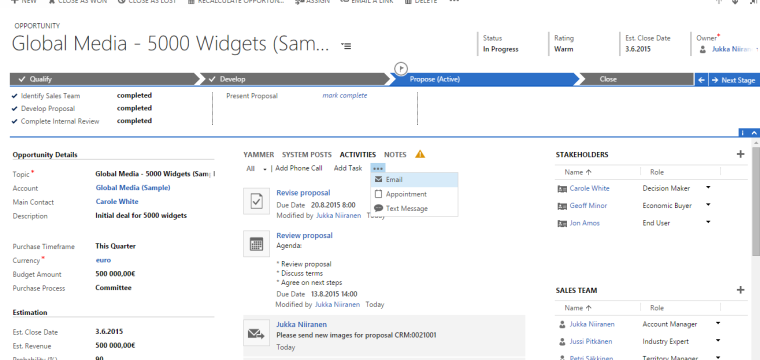Click the Est. Close Date header value 3.6.2015
This screenshot has width=760, height=360.
pos(638,49)
